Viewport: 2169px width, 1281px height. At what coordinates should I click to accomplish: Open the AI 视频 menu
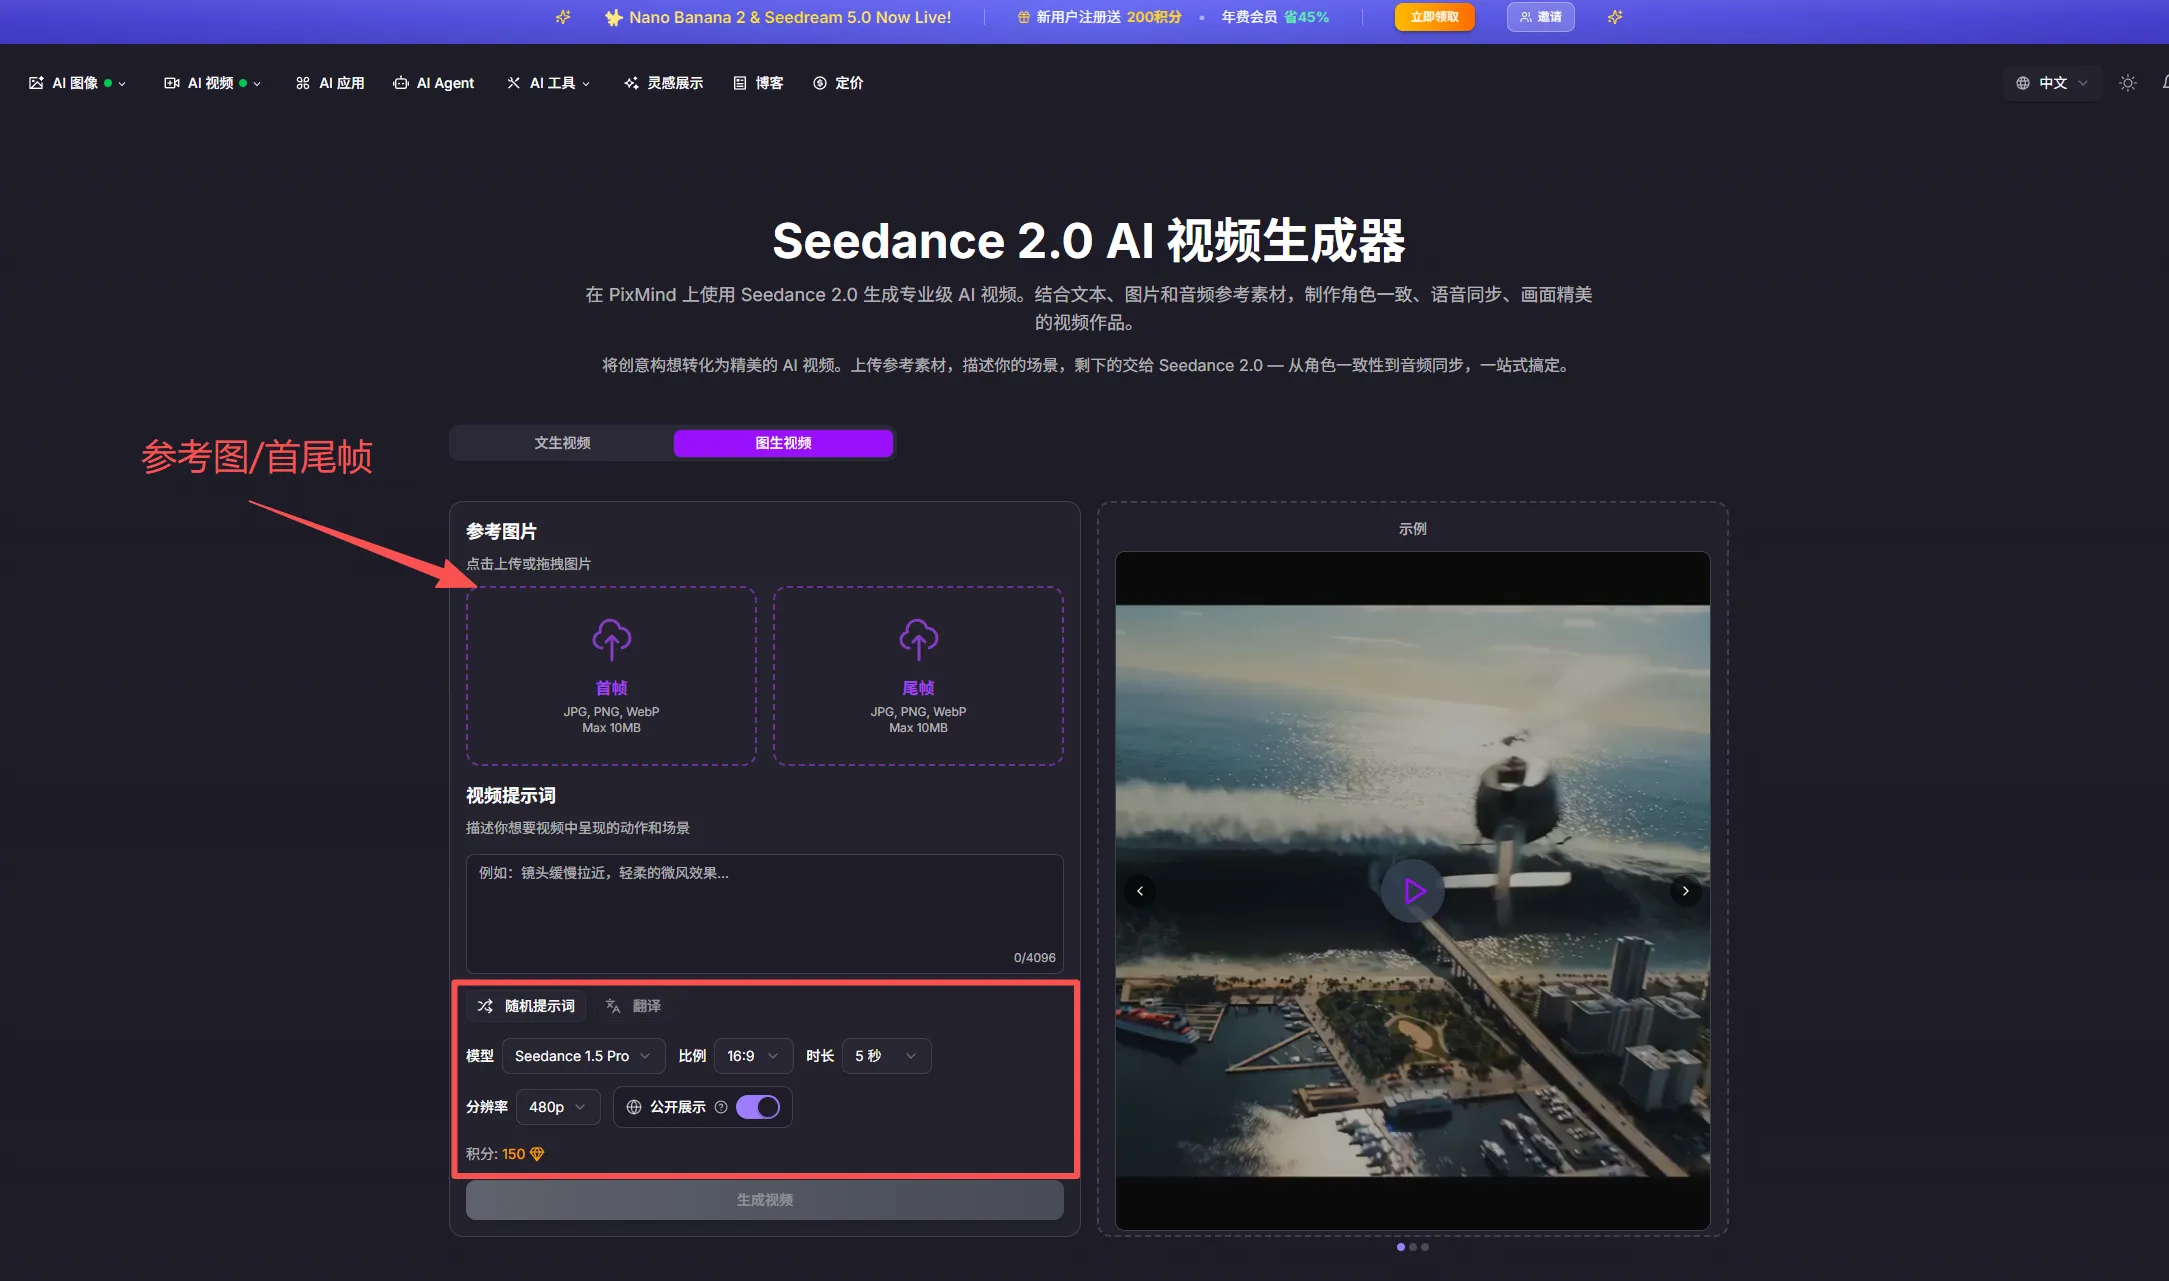tap(212, 83)
